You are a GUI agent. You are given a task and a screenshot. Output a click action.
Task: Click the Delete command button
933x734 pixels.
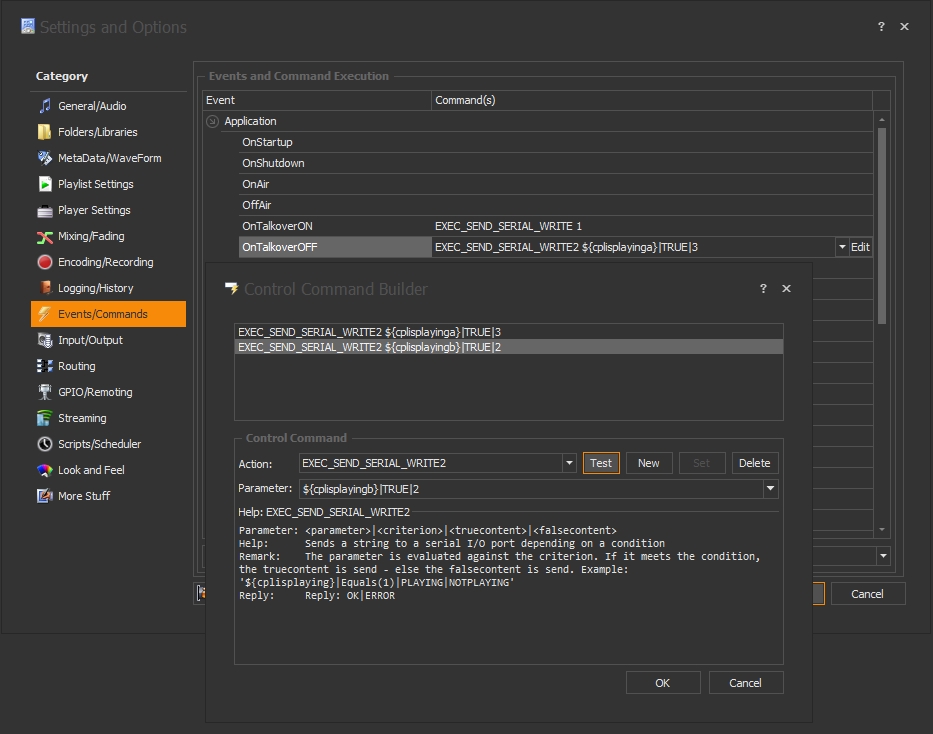(754, 463)
